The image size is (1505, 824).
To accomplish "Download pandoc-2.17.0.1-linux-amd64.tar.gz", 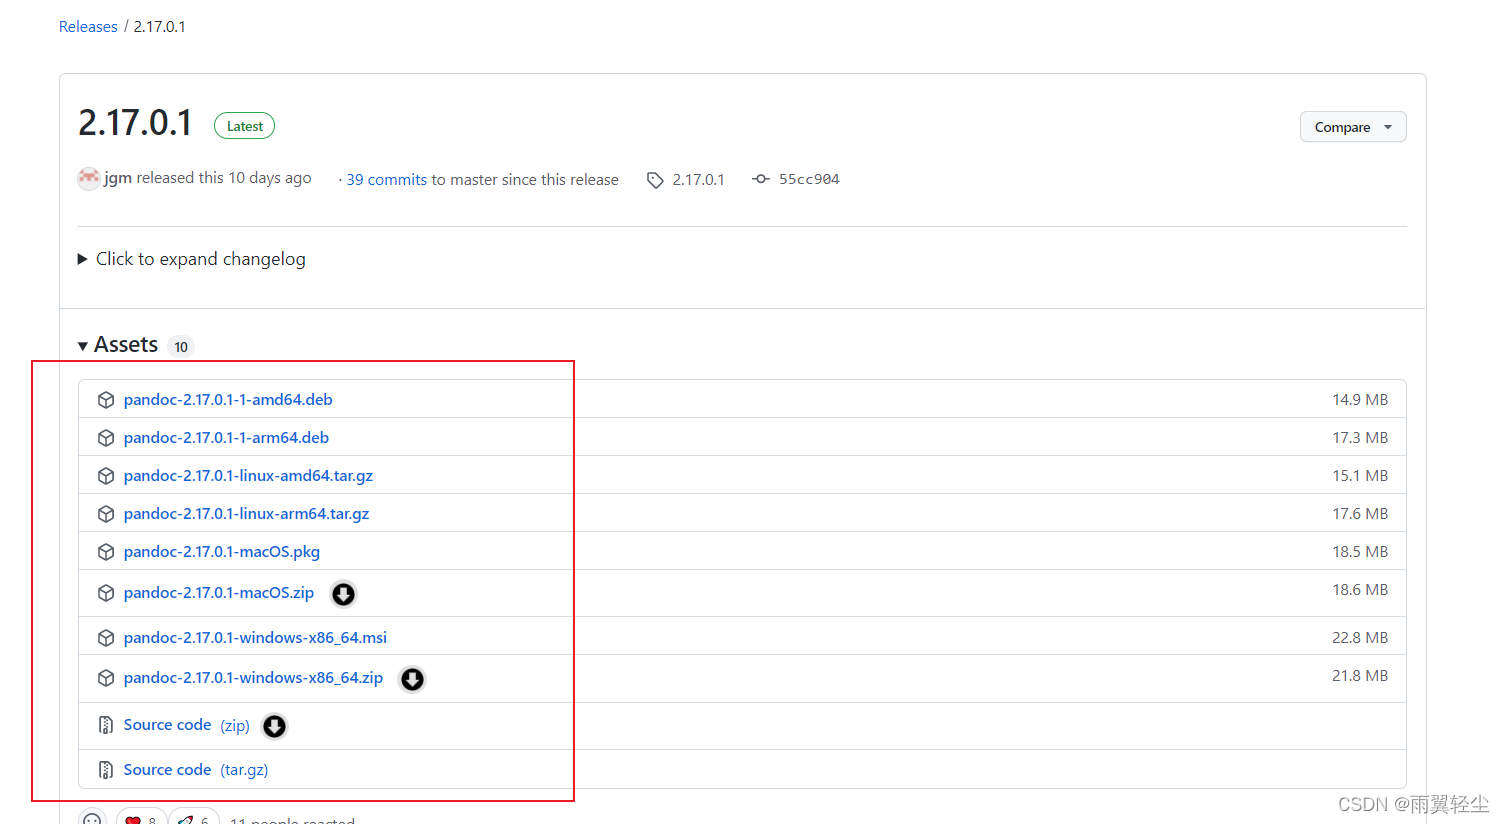I will 248,476.
